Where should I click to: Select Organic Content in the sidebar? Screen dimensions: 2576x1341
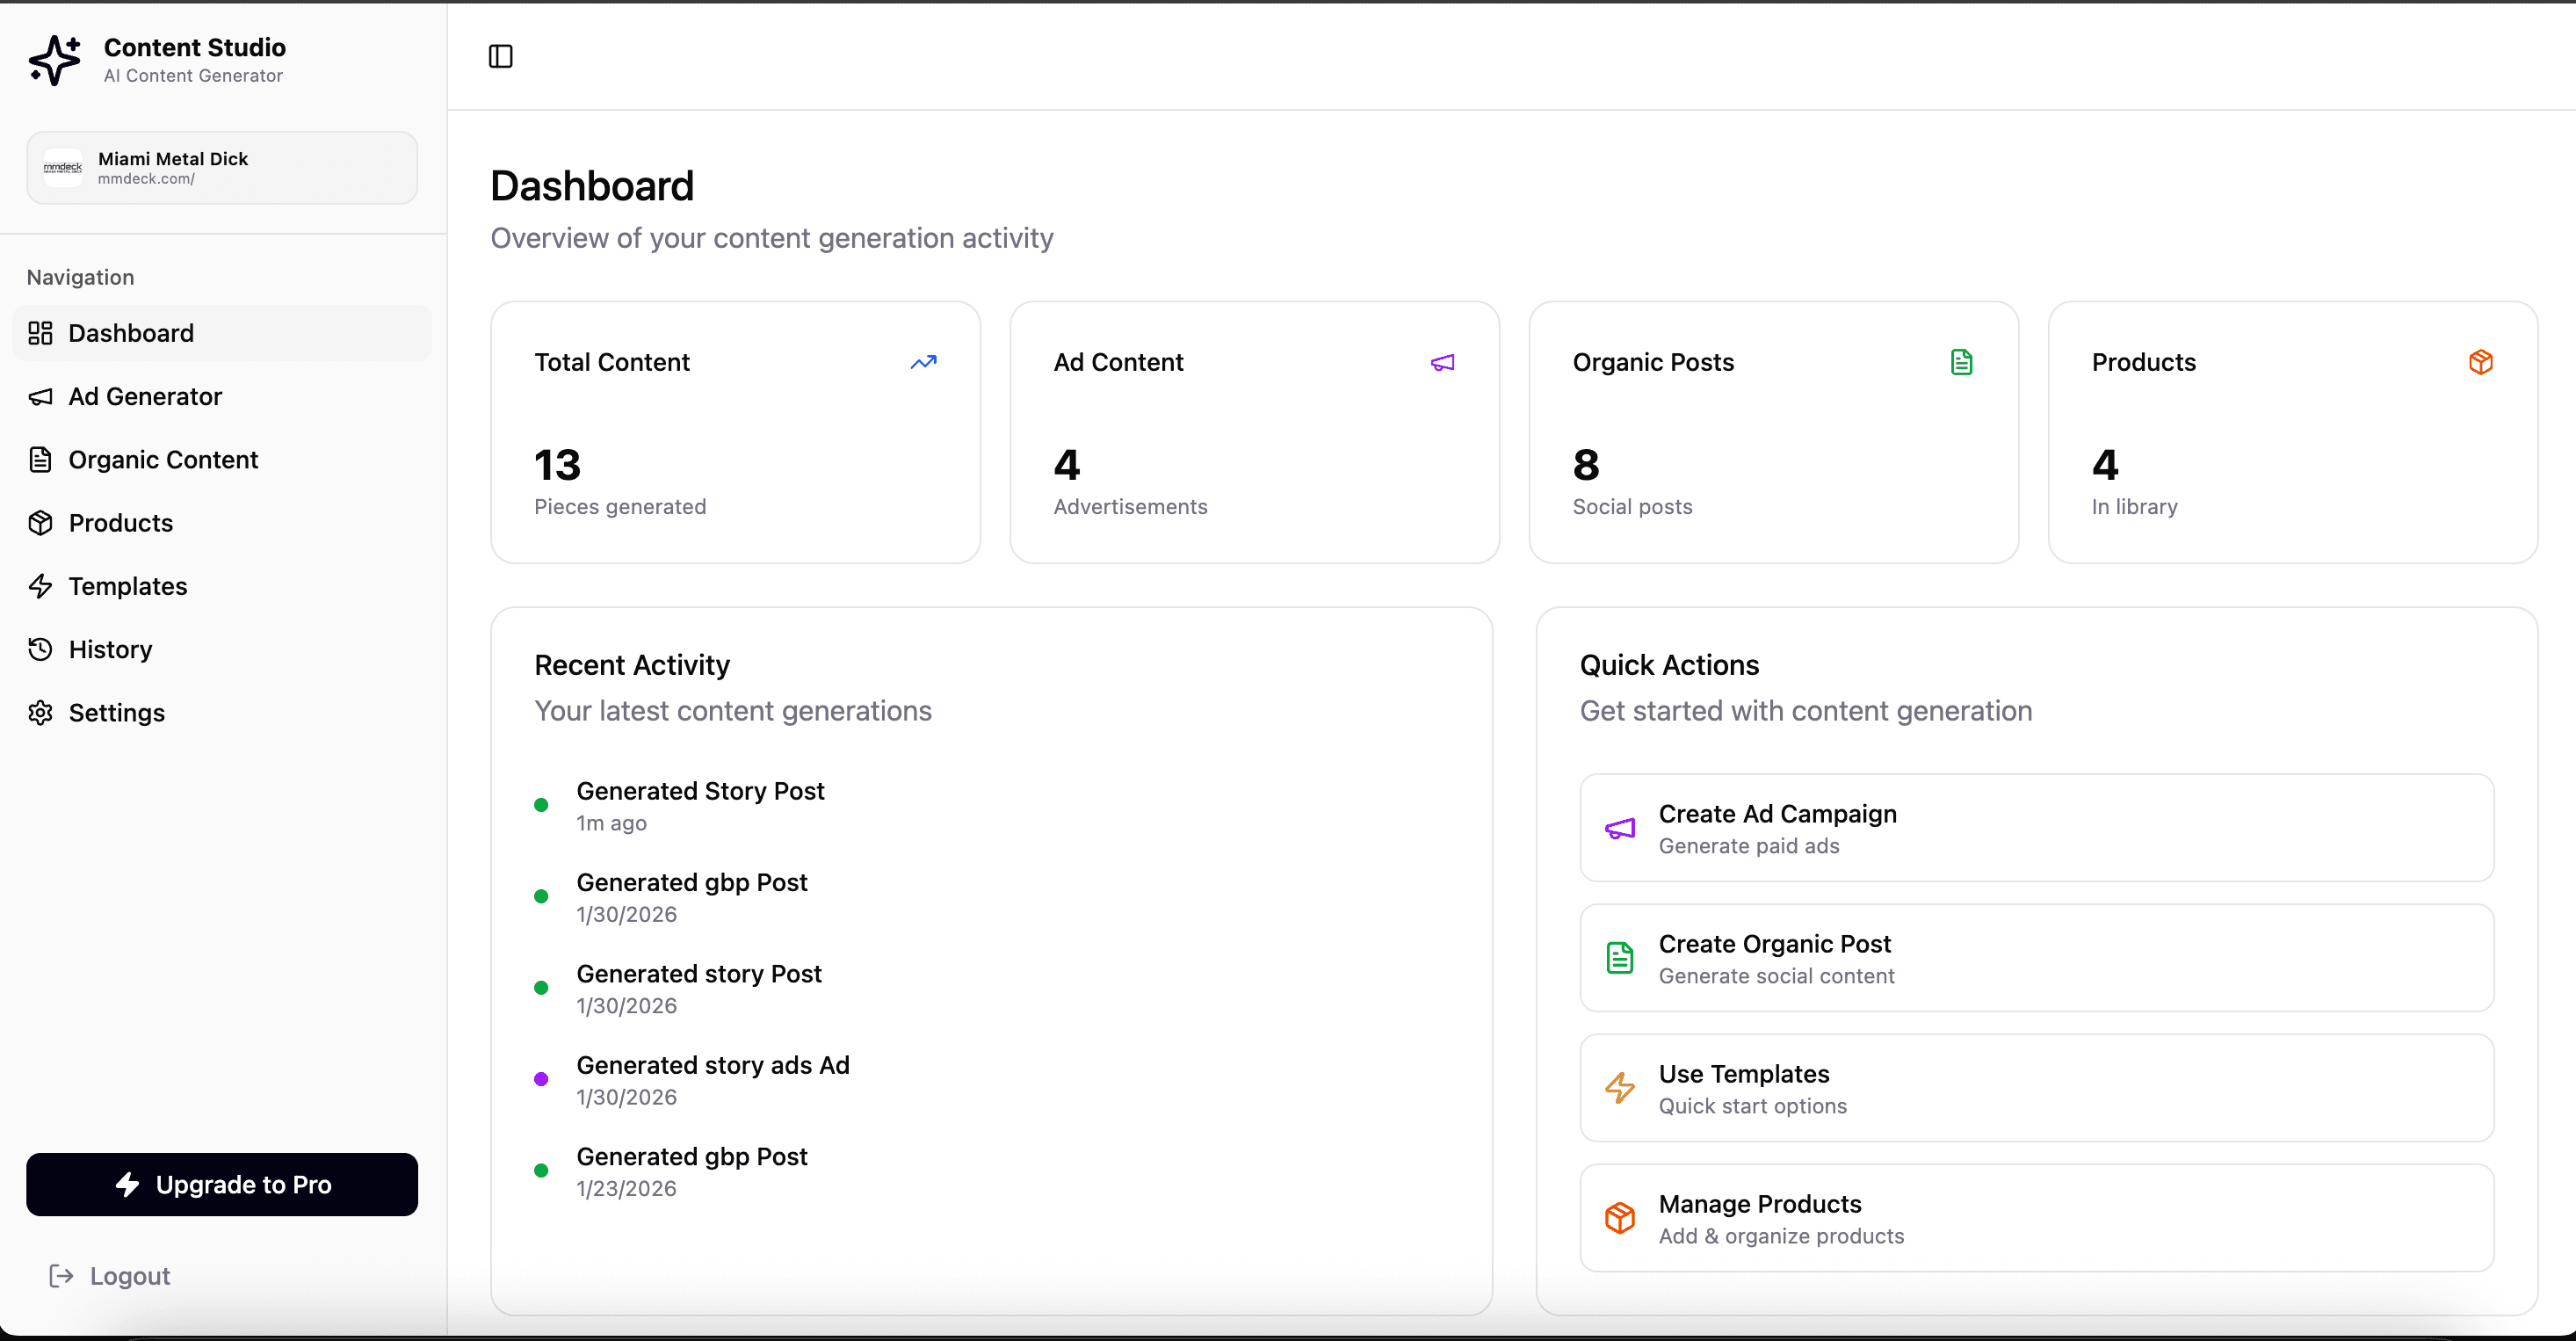tap(163, 459)
